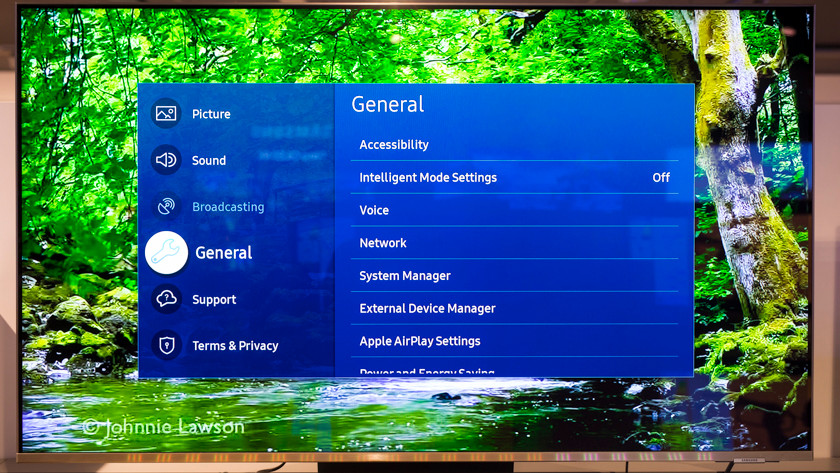Select the partially visible Power and Energy Saving row
This screenshot has width=840, height=473.
click(x=427, y=372)
